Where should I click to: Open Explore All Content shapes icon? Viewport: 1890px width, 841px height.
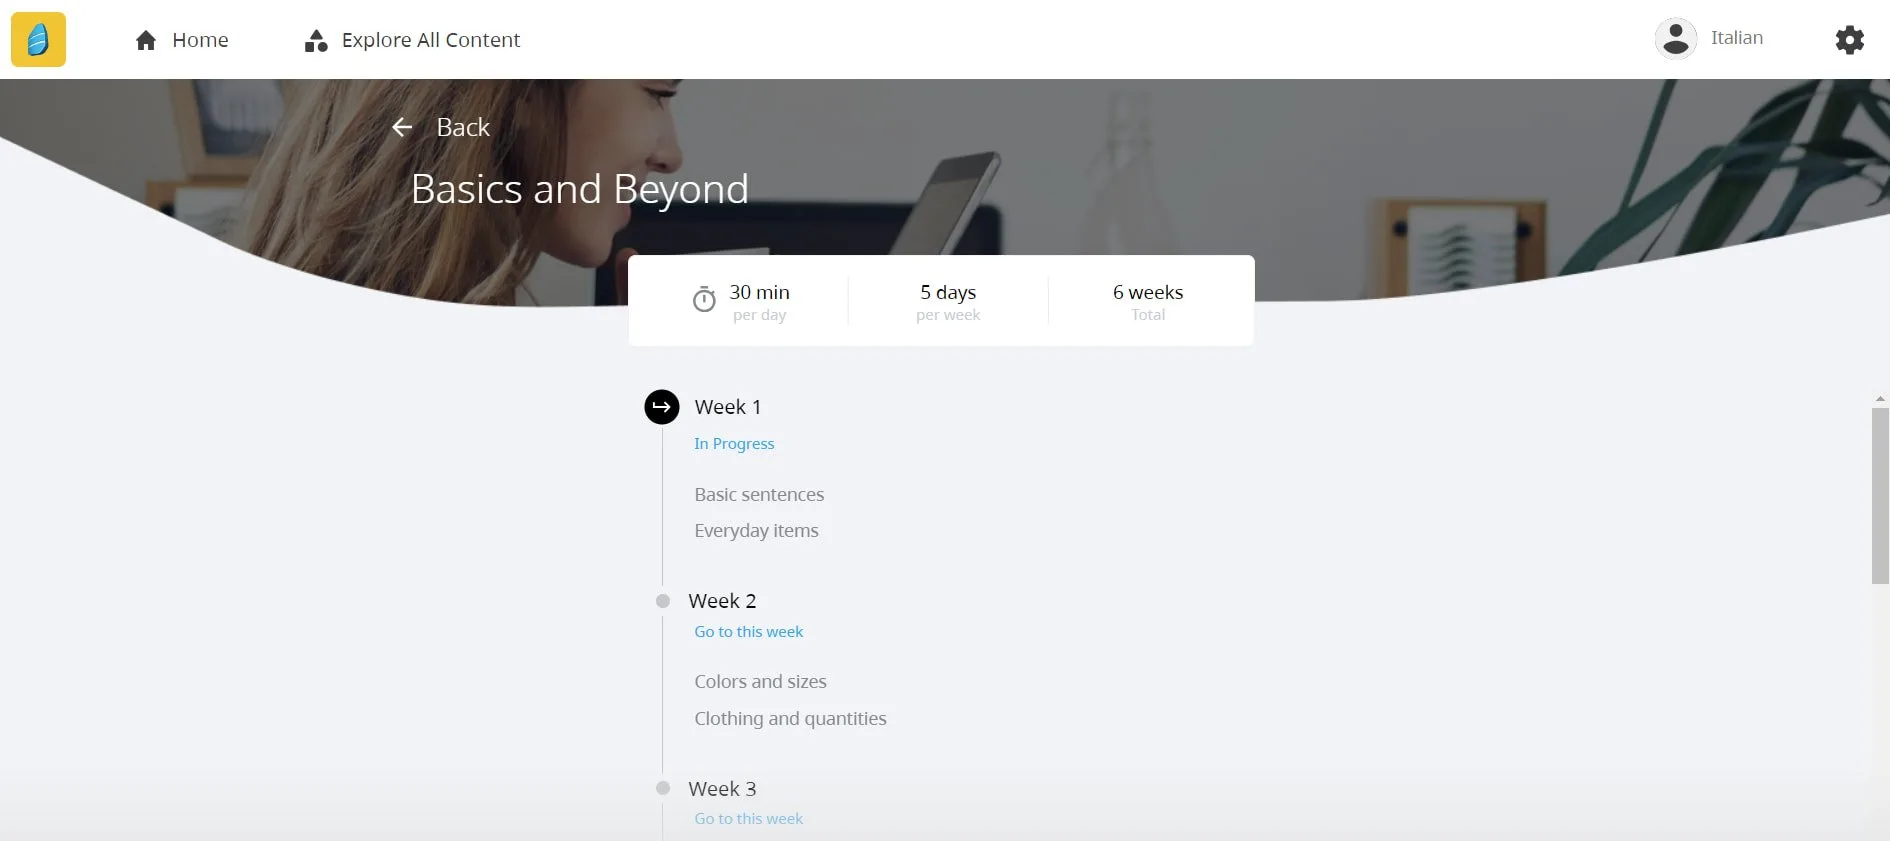316,40
